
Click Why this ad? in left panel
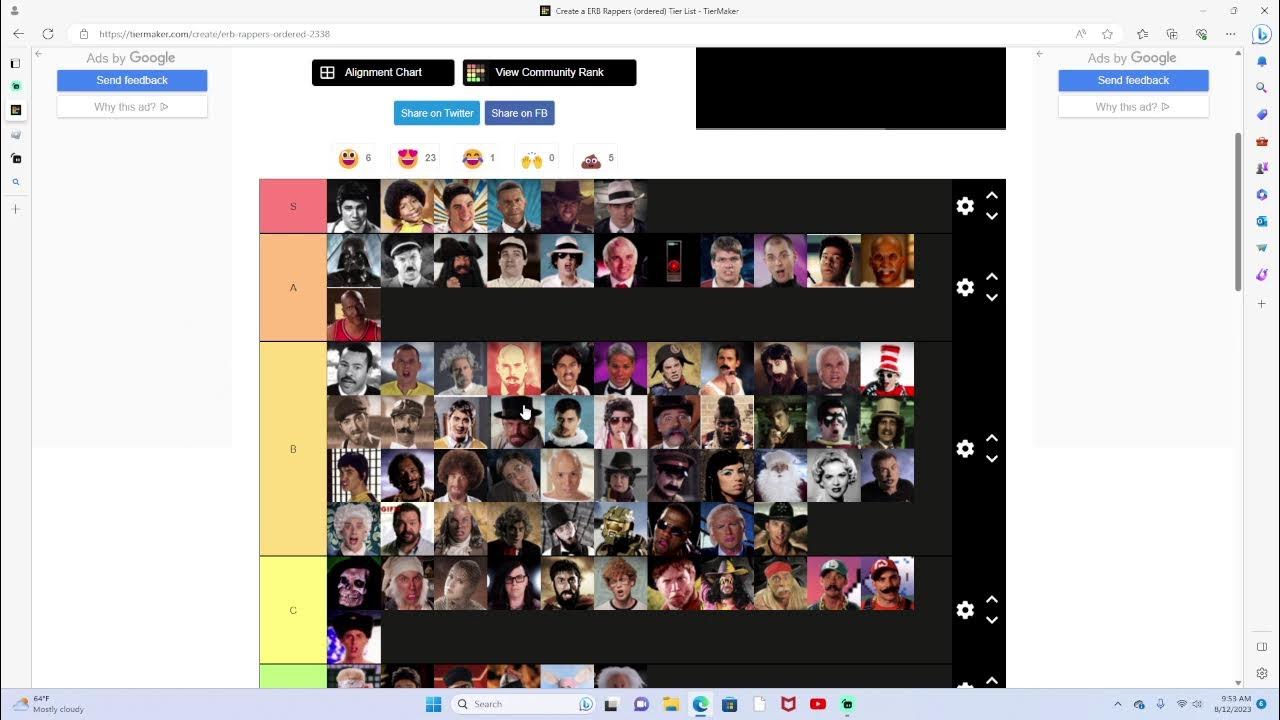[x=132, y=107]
